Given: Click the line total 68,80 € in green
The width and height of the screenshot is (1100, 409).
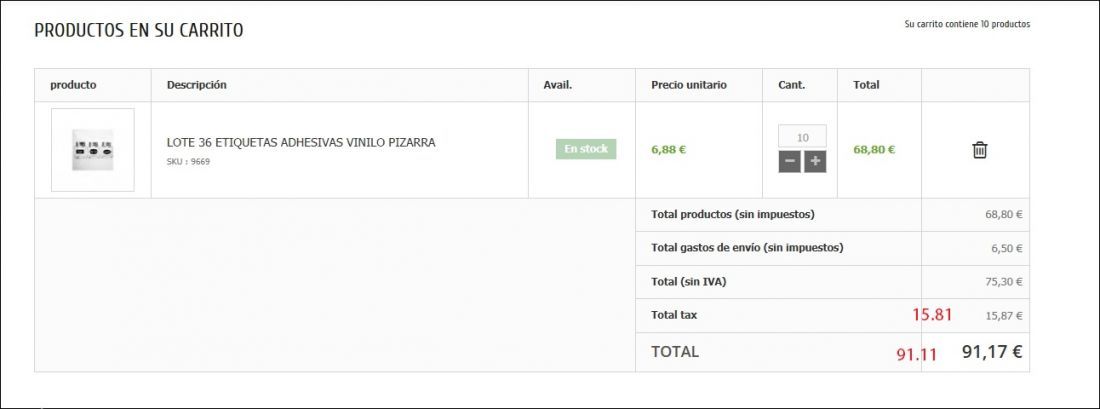Looking at the screenshot, I should (x=874, y=149).
